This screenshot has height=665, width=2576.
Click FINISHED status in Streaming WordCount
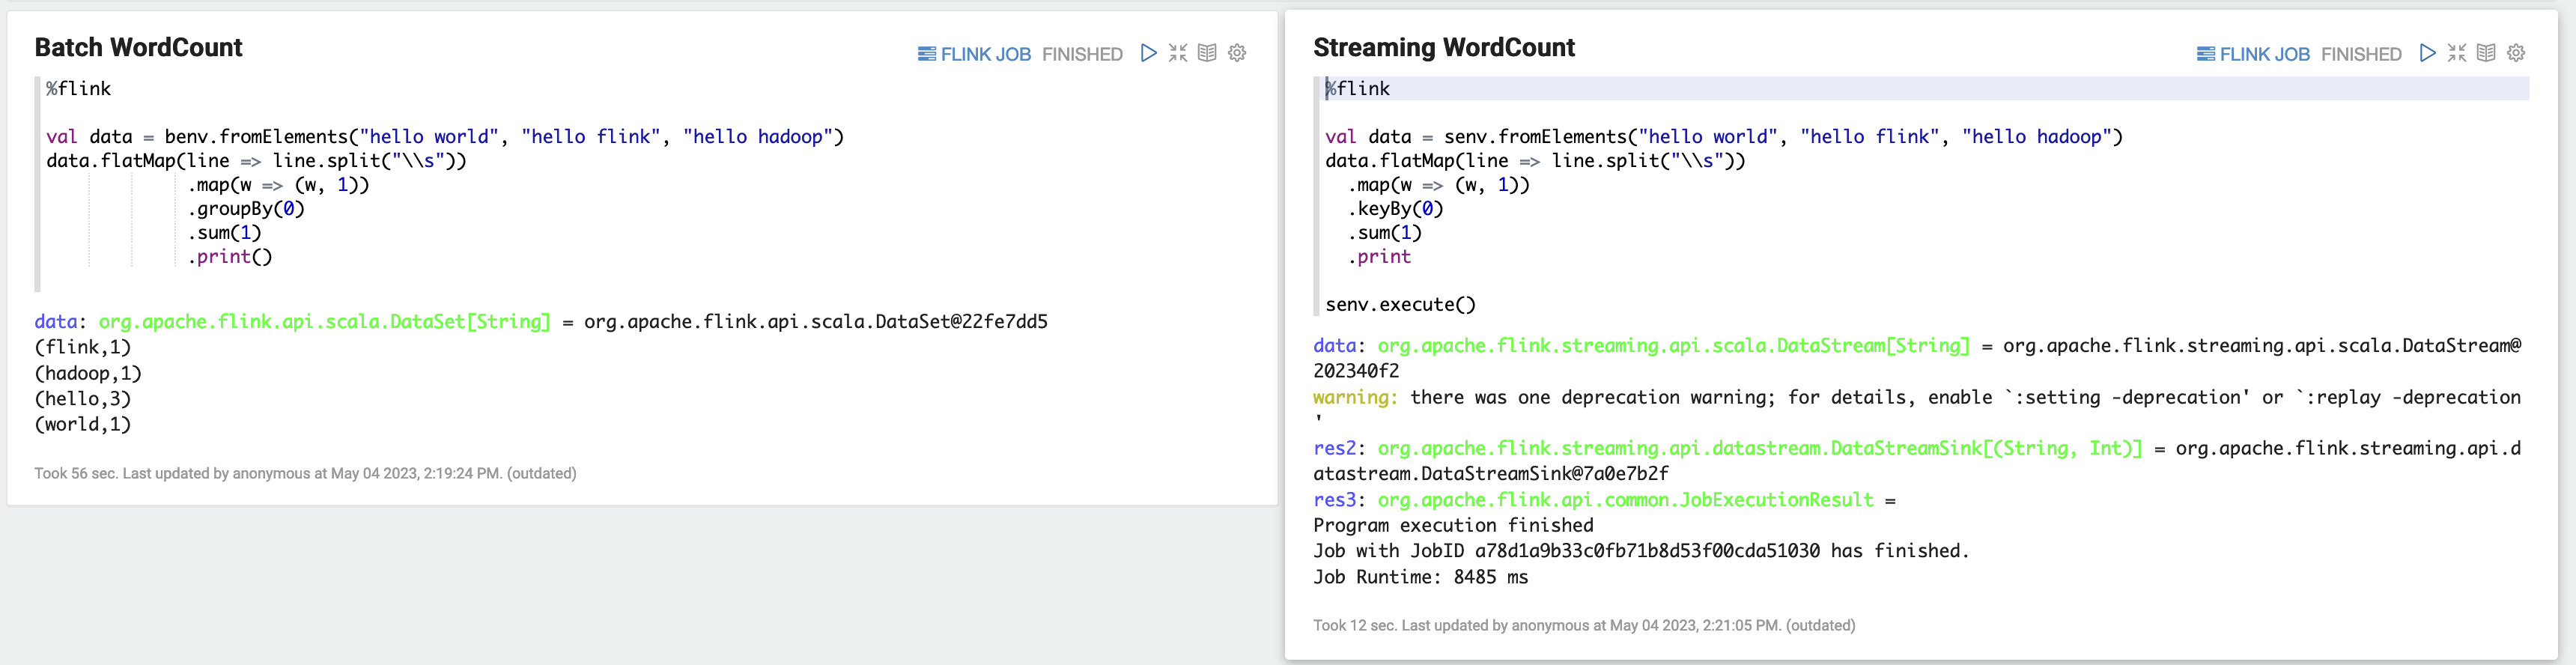(2361, 54)
